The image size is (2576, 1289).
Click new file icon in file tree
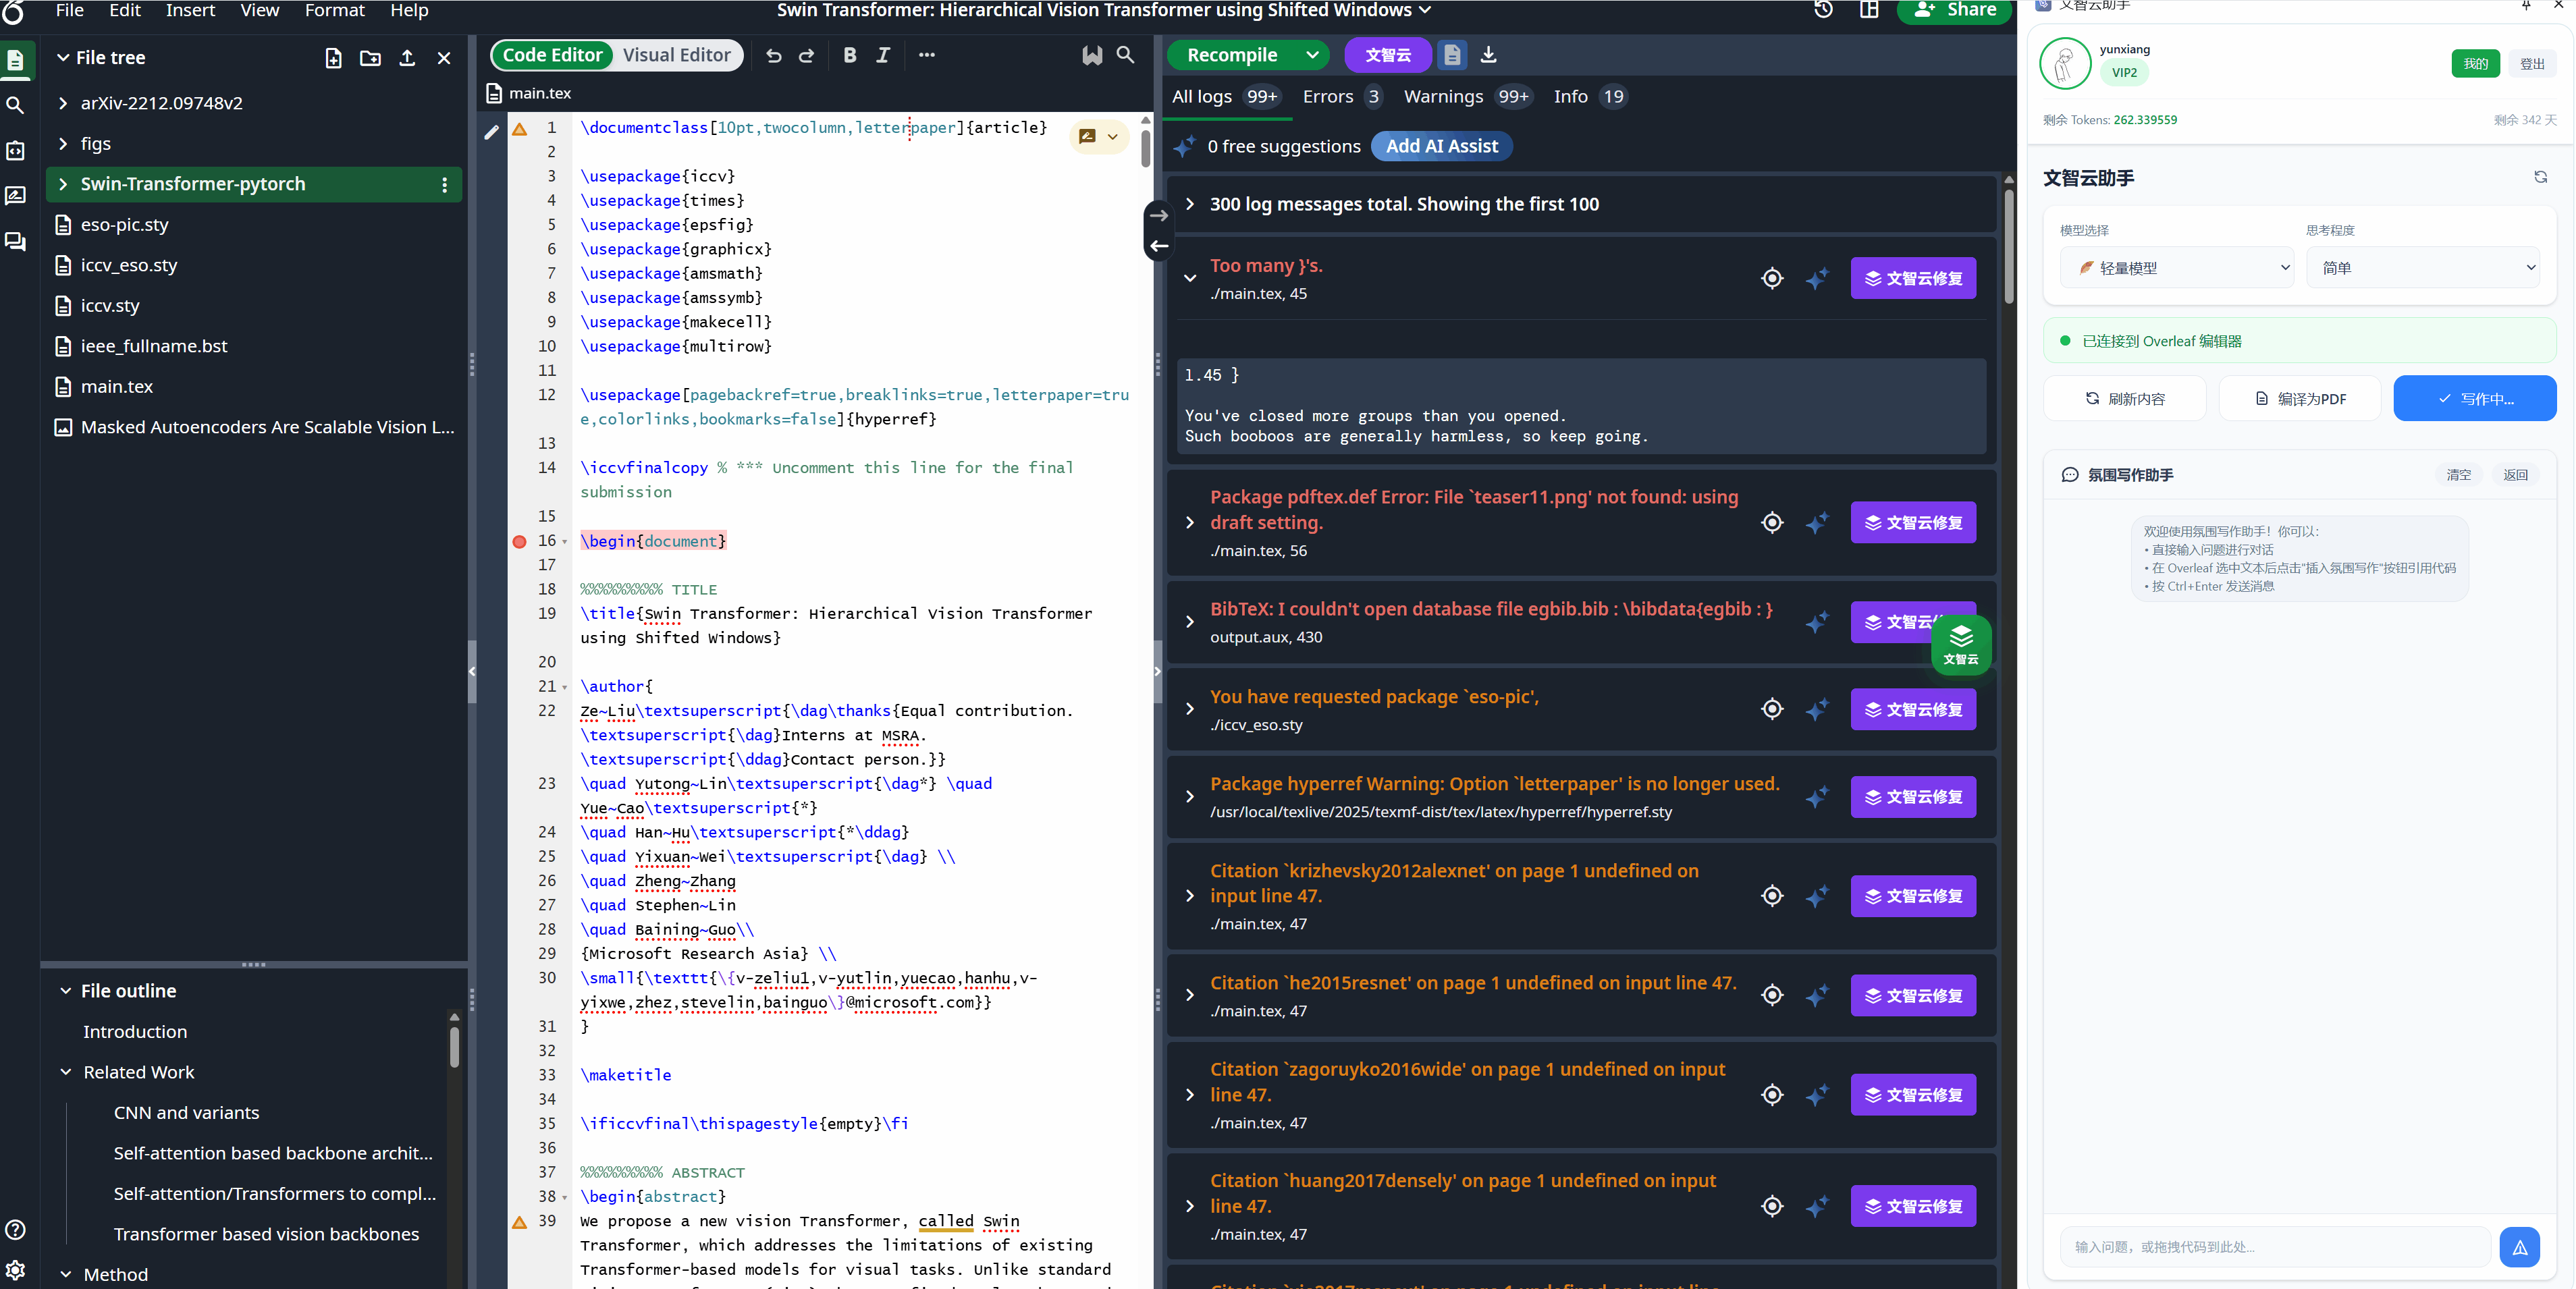(333, 59)
